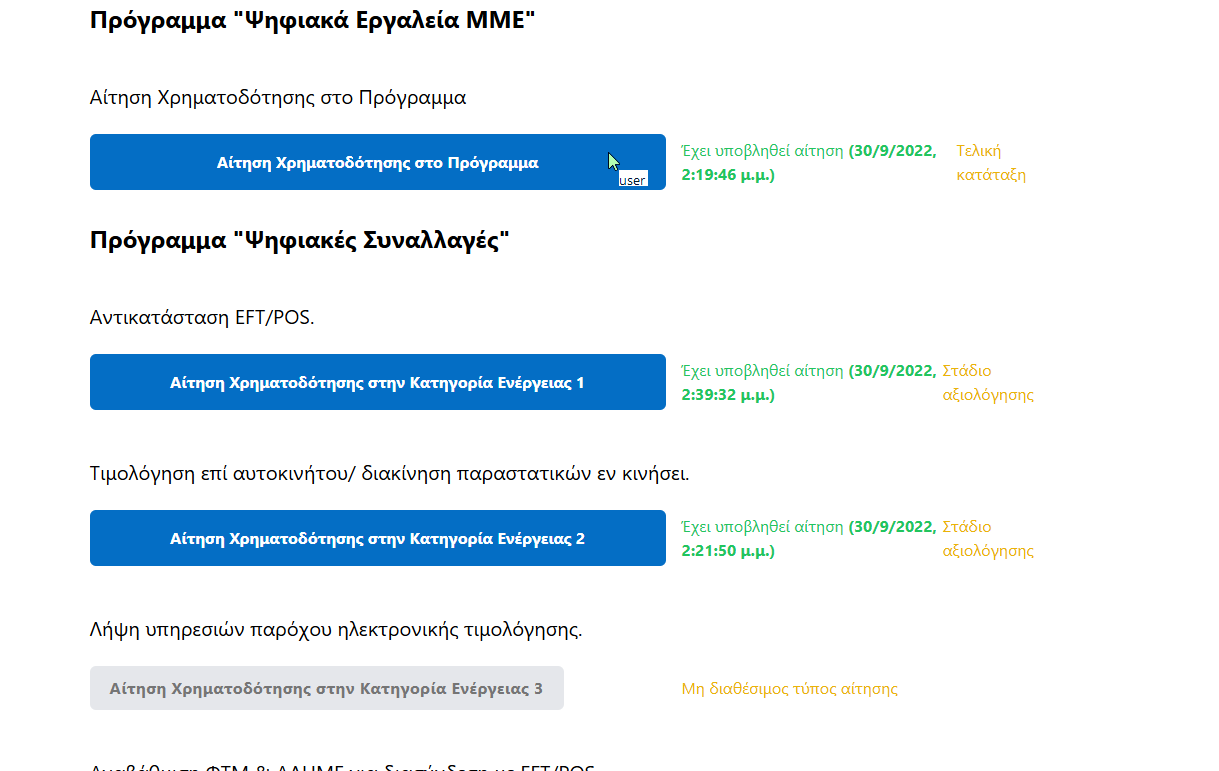
Task: Click the Τελική κατάταξη status text
Action: pyautogui.click(x=990, y=163)
